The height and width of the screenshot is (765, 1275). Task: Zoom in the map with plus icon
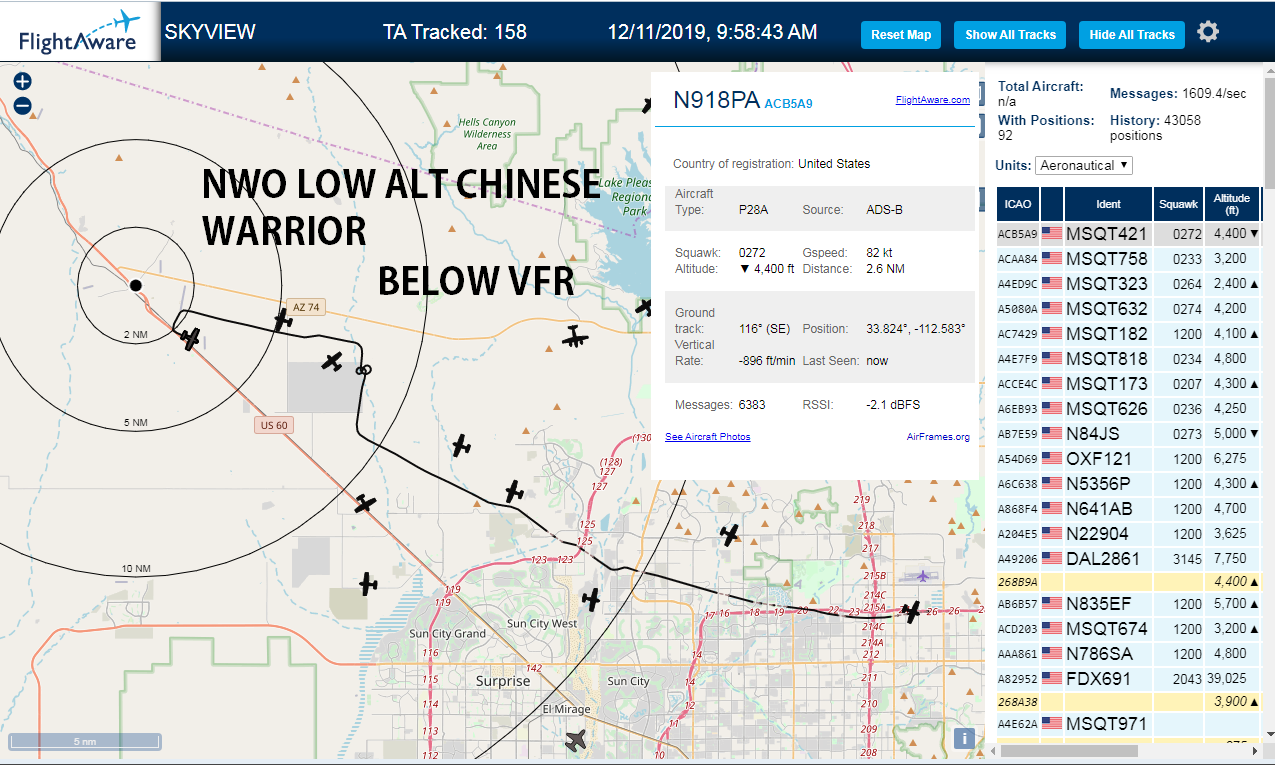[23, 82]
